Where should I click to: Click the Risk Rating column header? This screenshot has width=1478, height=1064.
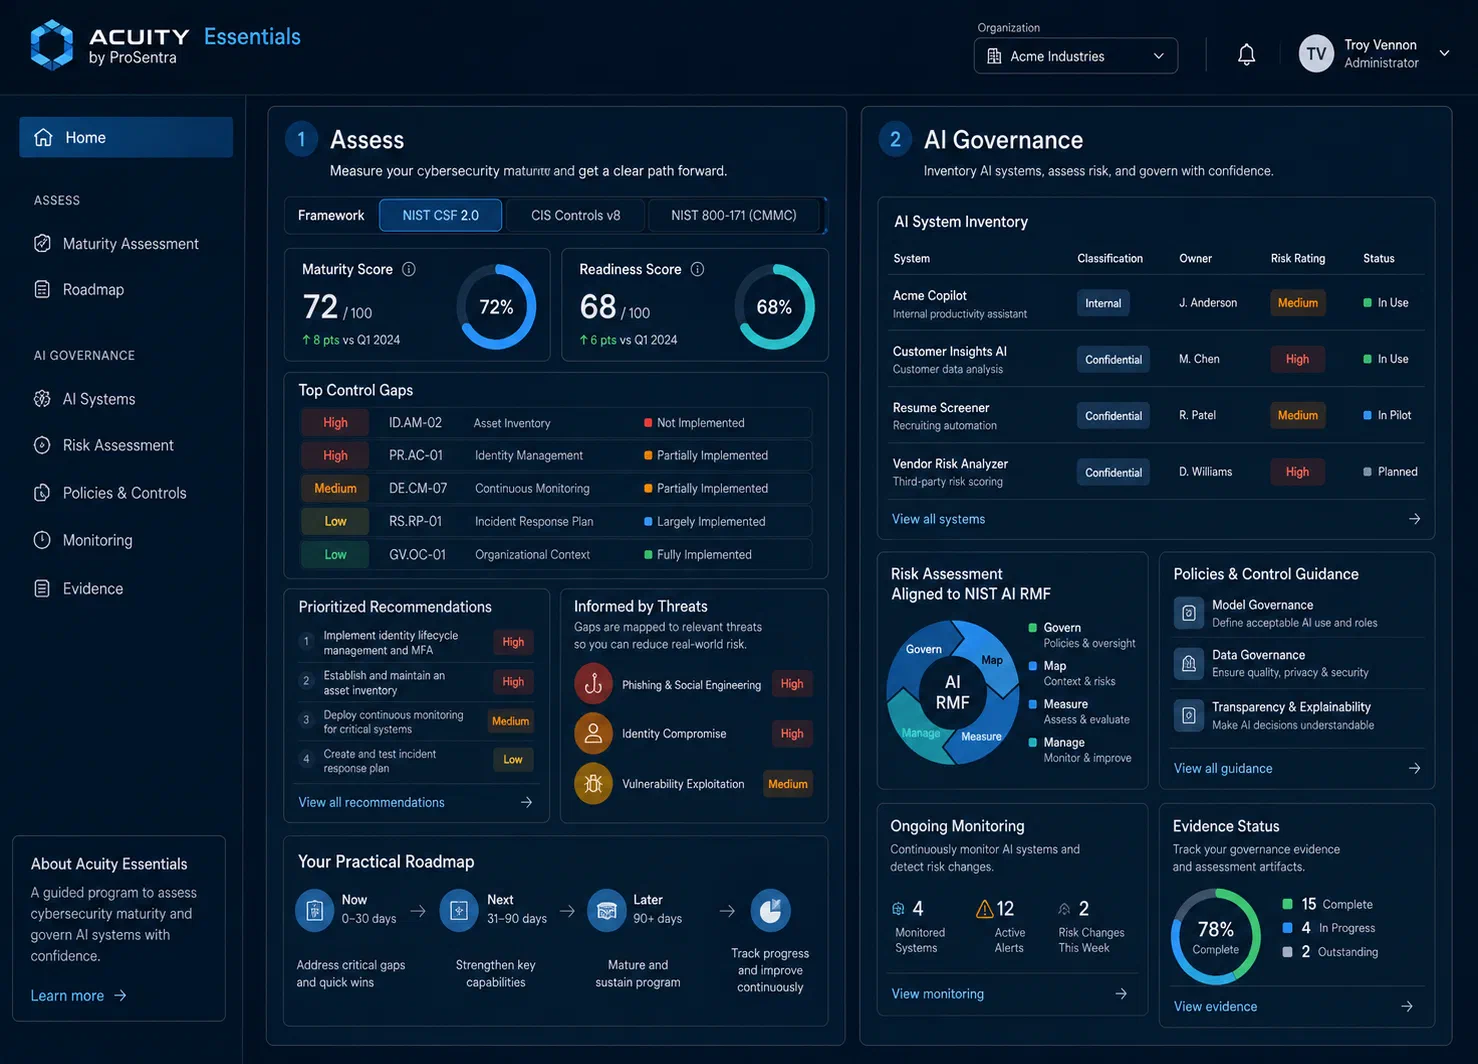(x=1298, y=258)
